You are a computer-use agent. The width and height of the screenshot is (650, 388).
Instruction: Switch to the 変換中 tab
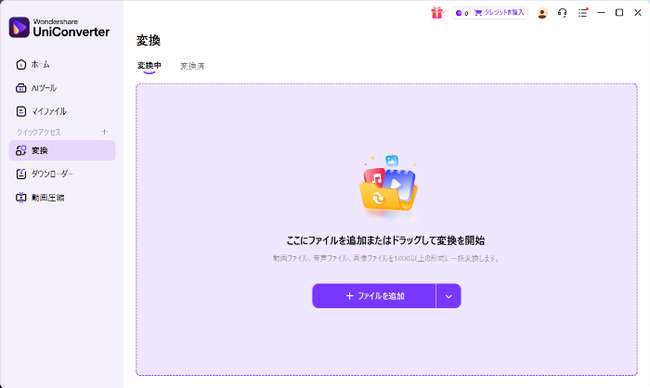click(x=149, y=65)
